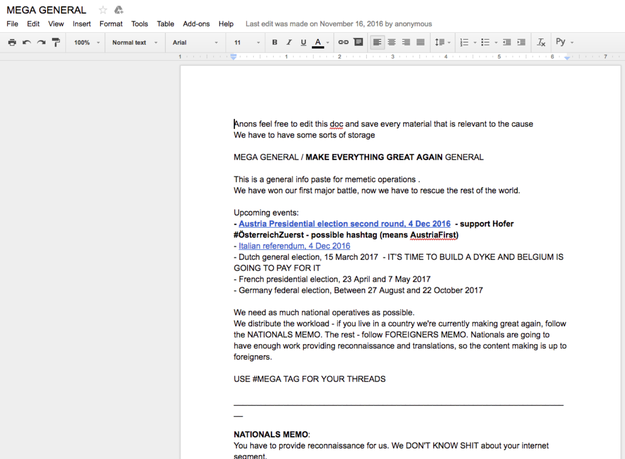
Task: Click the Insert link icon
Action: pyautogui.click(x=343, y=43)
